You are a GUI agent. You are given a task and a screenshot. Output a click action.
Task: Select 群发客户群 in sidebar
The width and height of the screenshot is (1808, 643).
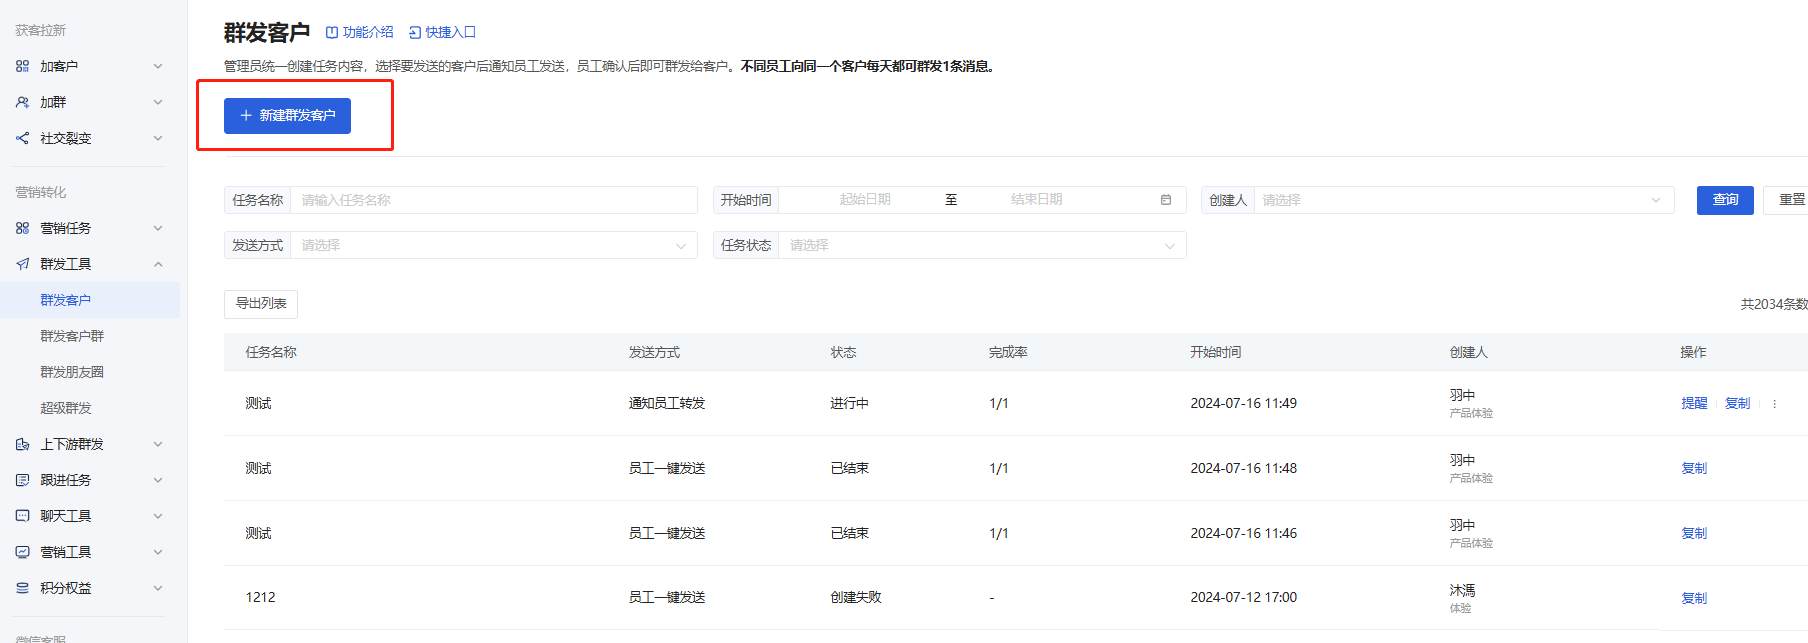72,336
